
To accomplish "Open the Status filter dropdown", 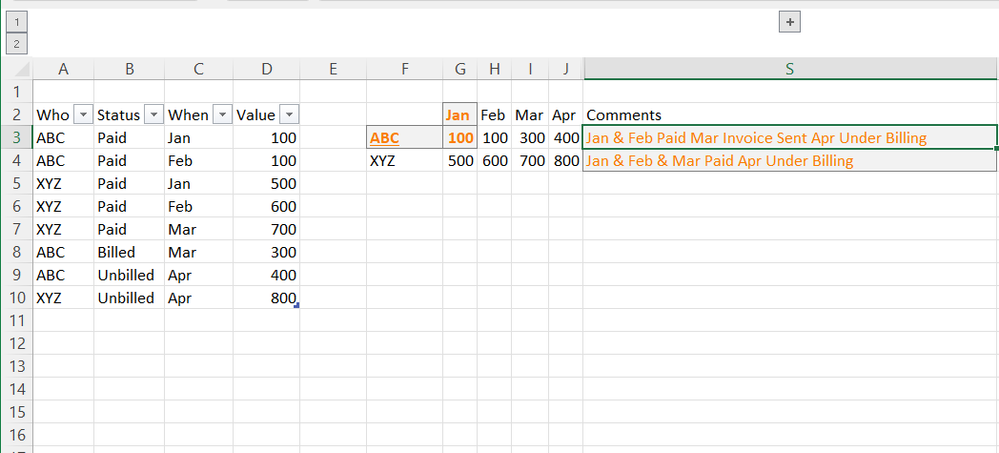I will pos(154,115).
